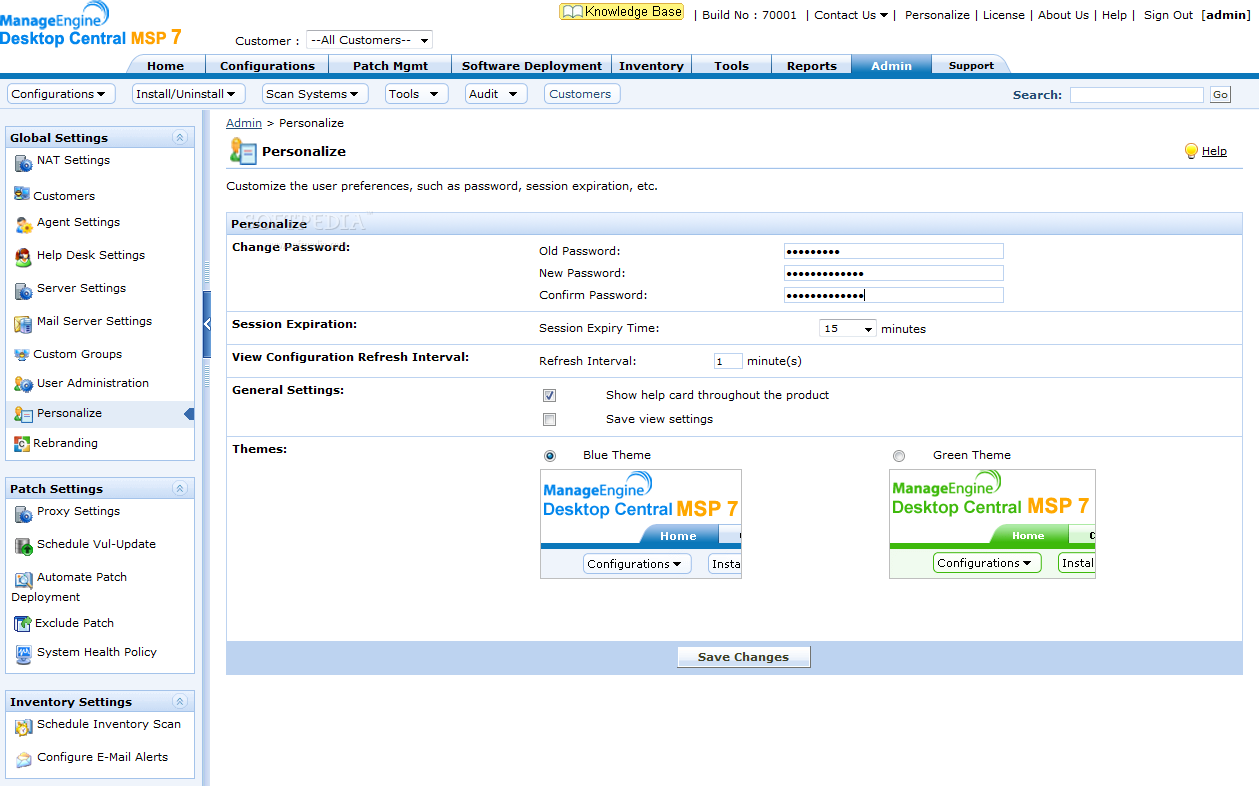Open the Install/Uninstall dropdown
1259x786 pixels.
(x=188, y=94)
